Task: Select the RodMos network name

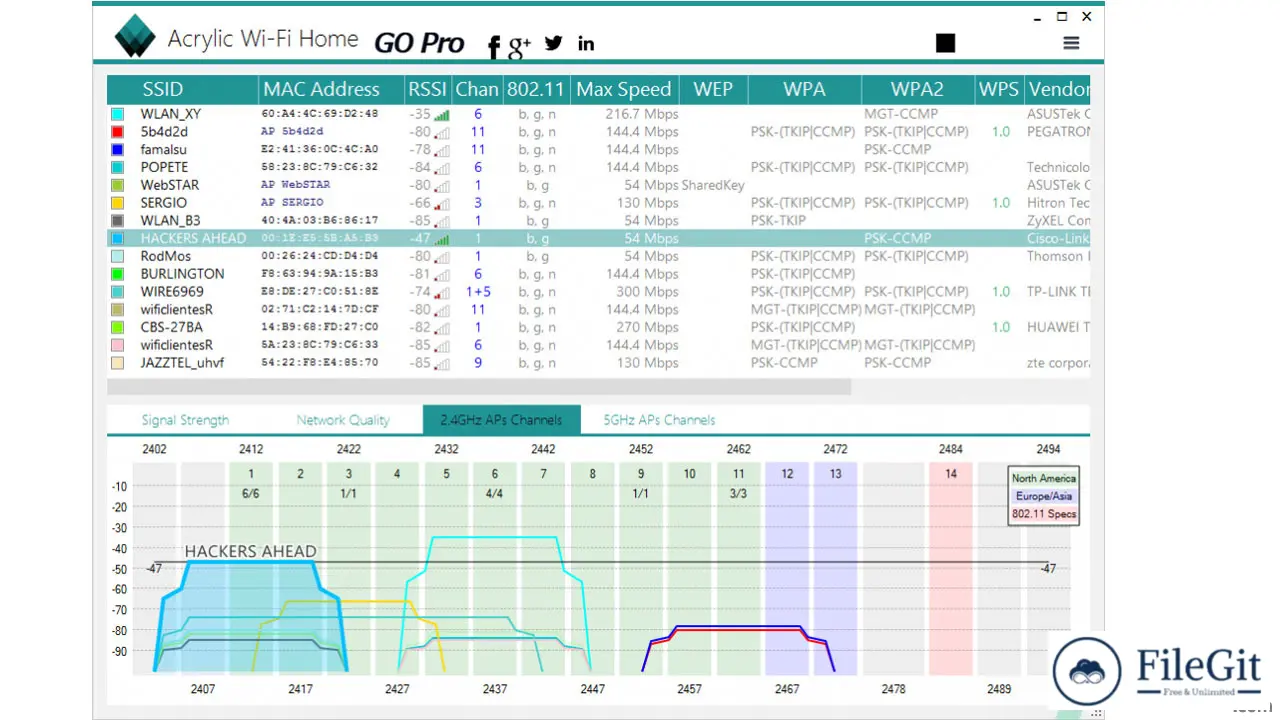Action: 165,256
